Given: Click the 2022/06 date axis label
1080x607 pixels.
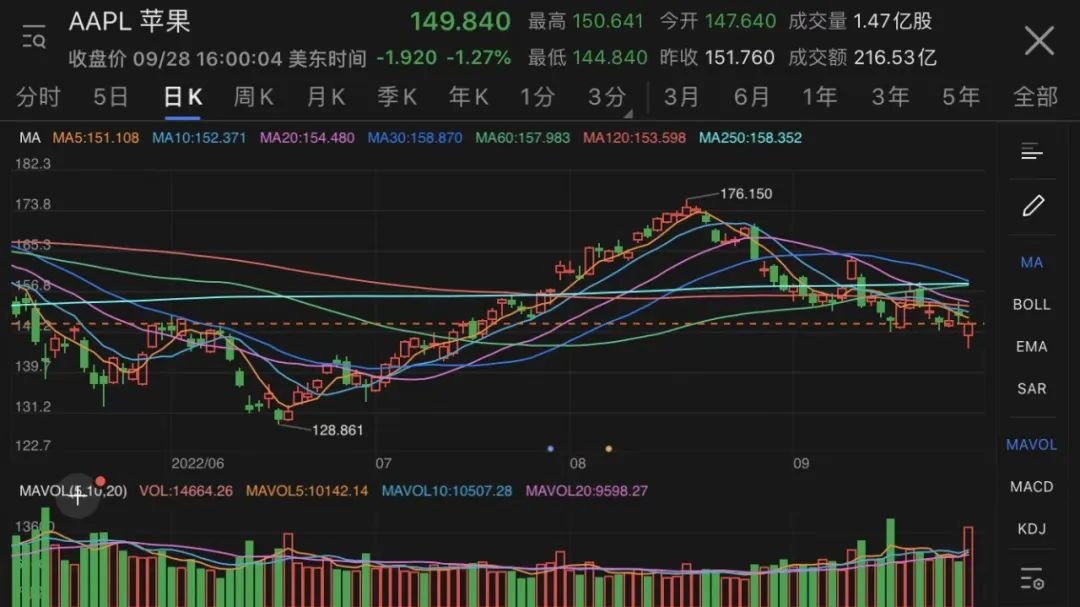Looking at the screenshot, I should click(x=198, y=464).
